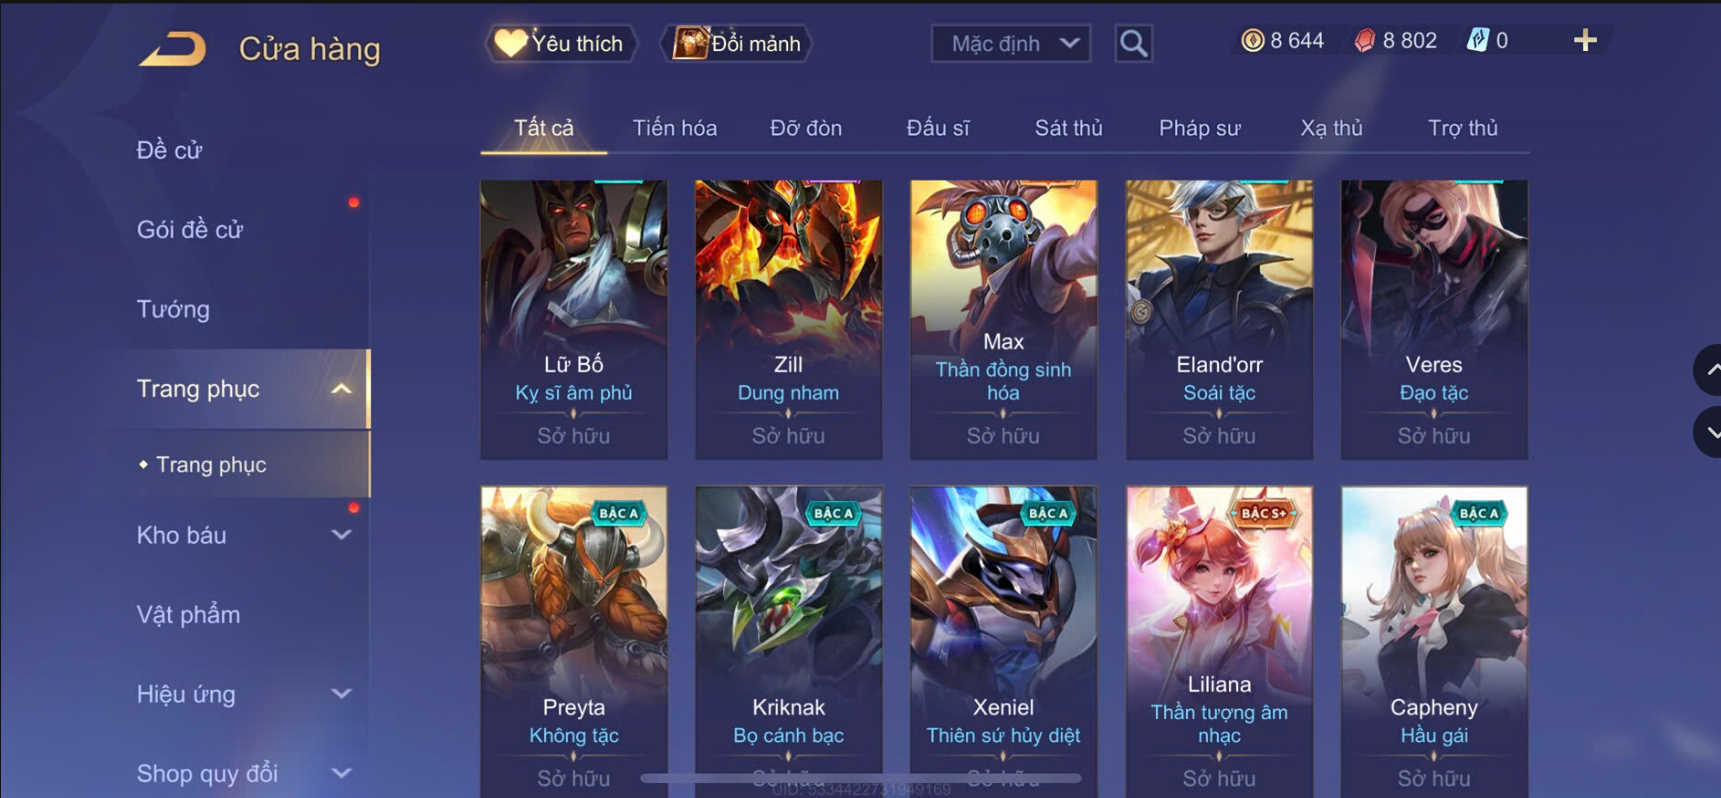Click the blue voucher currency icon

(x=1477, y=40)
